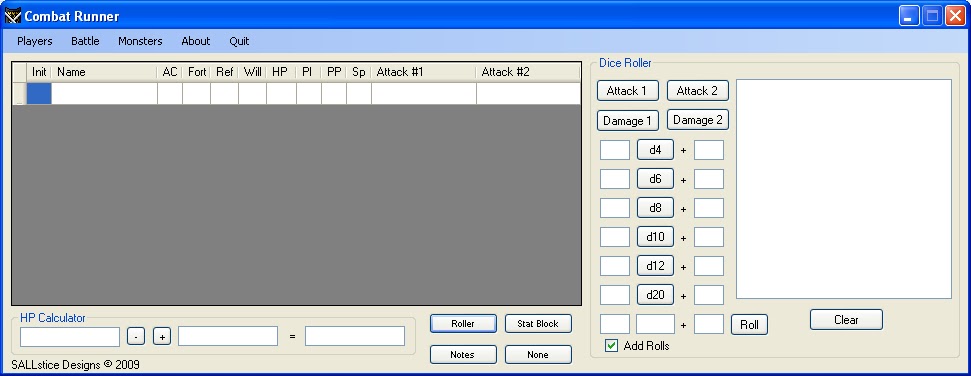Click the d8 dice count field

pyautogui.click(x=615, y=208)
